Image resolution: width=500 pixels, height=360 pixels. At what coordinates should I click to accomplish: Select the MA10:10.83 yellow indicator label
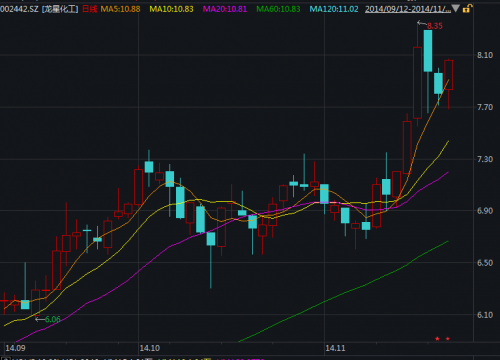pos(171,9)
